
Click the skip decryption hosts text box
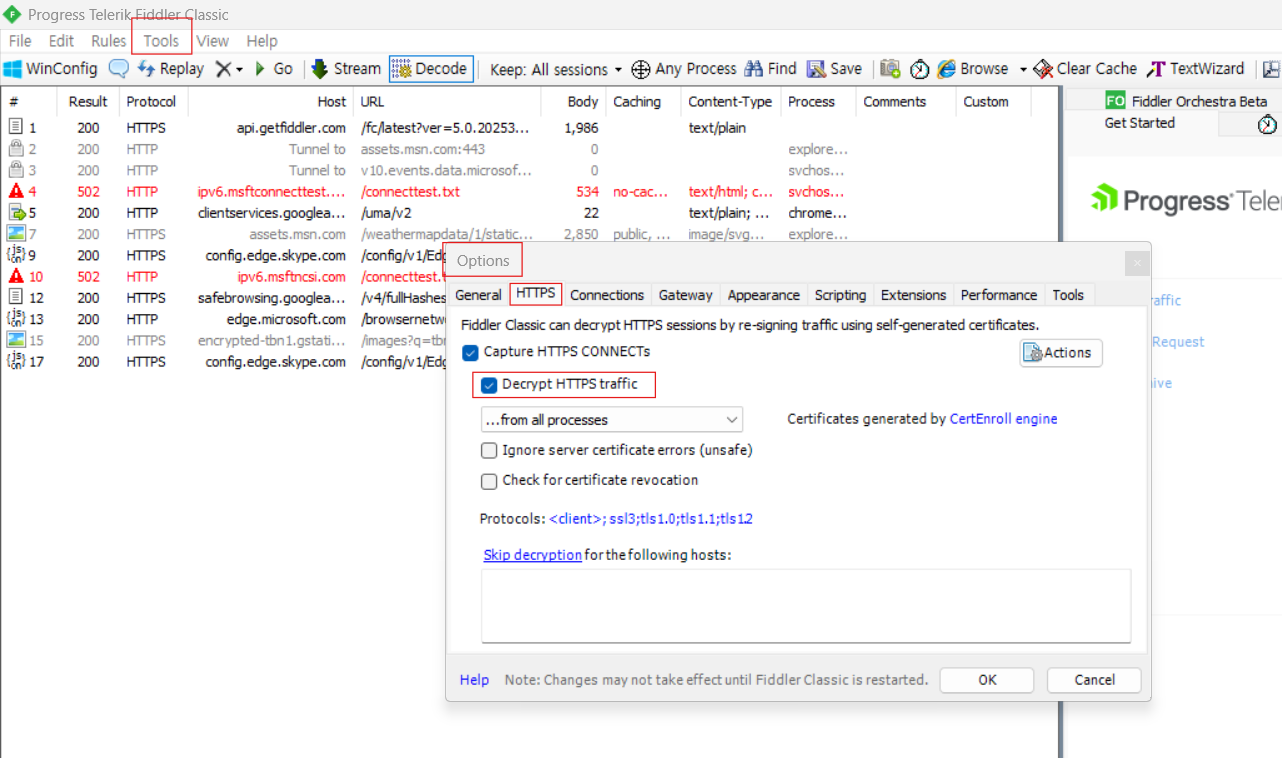[806, 606]
